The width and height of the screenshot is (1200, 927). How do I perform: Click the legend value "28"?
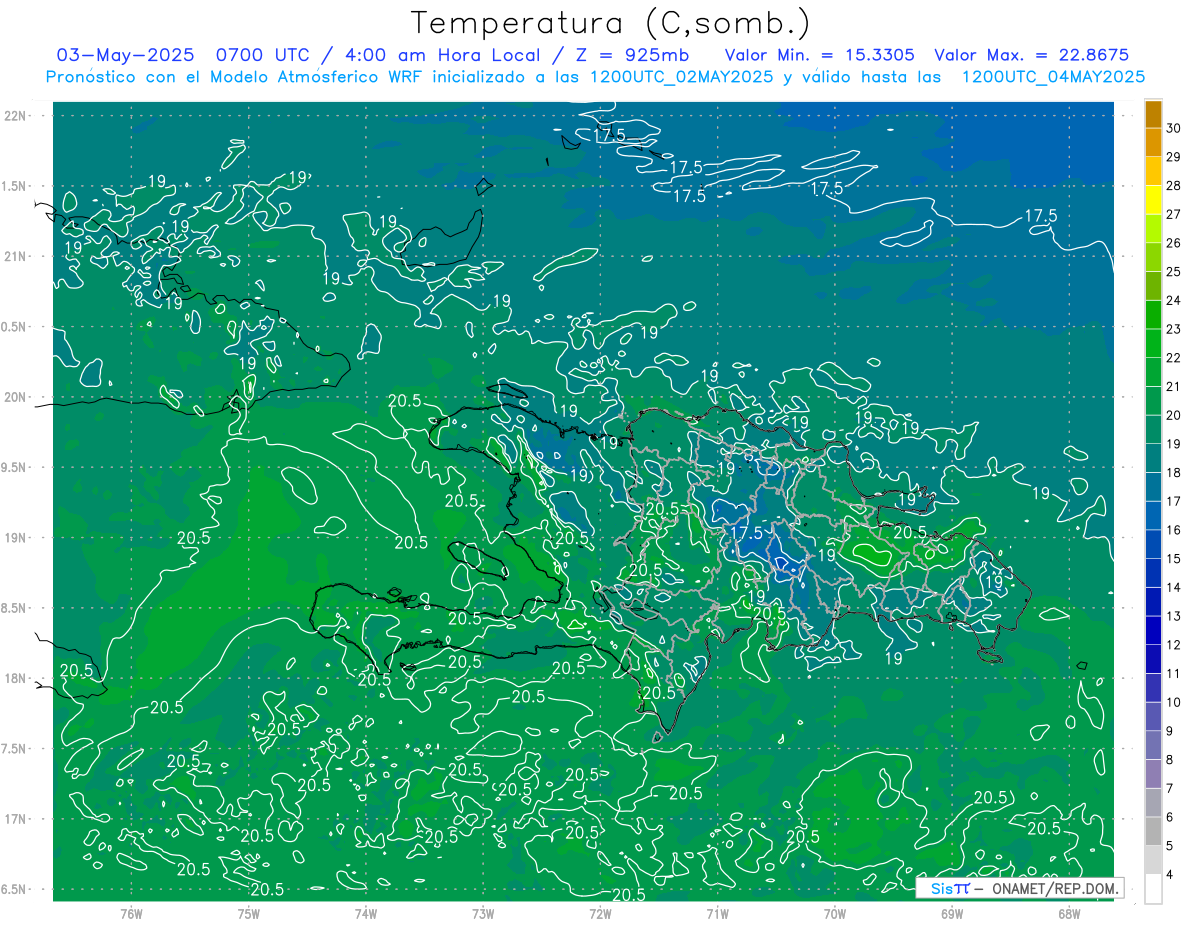(x=1174, y=185)
